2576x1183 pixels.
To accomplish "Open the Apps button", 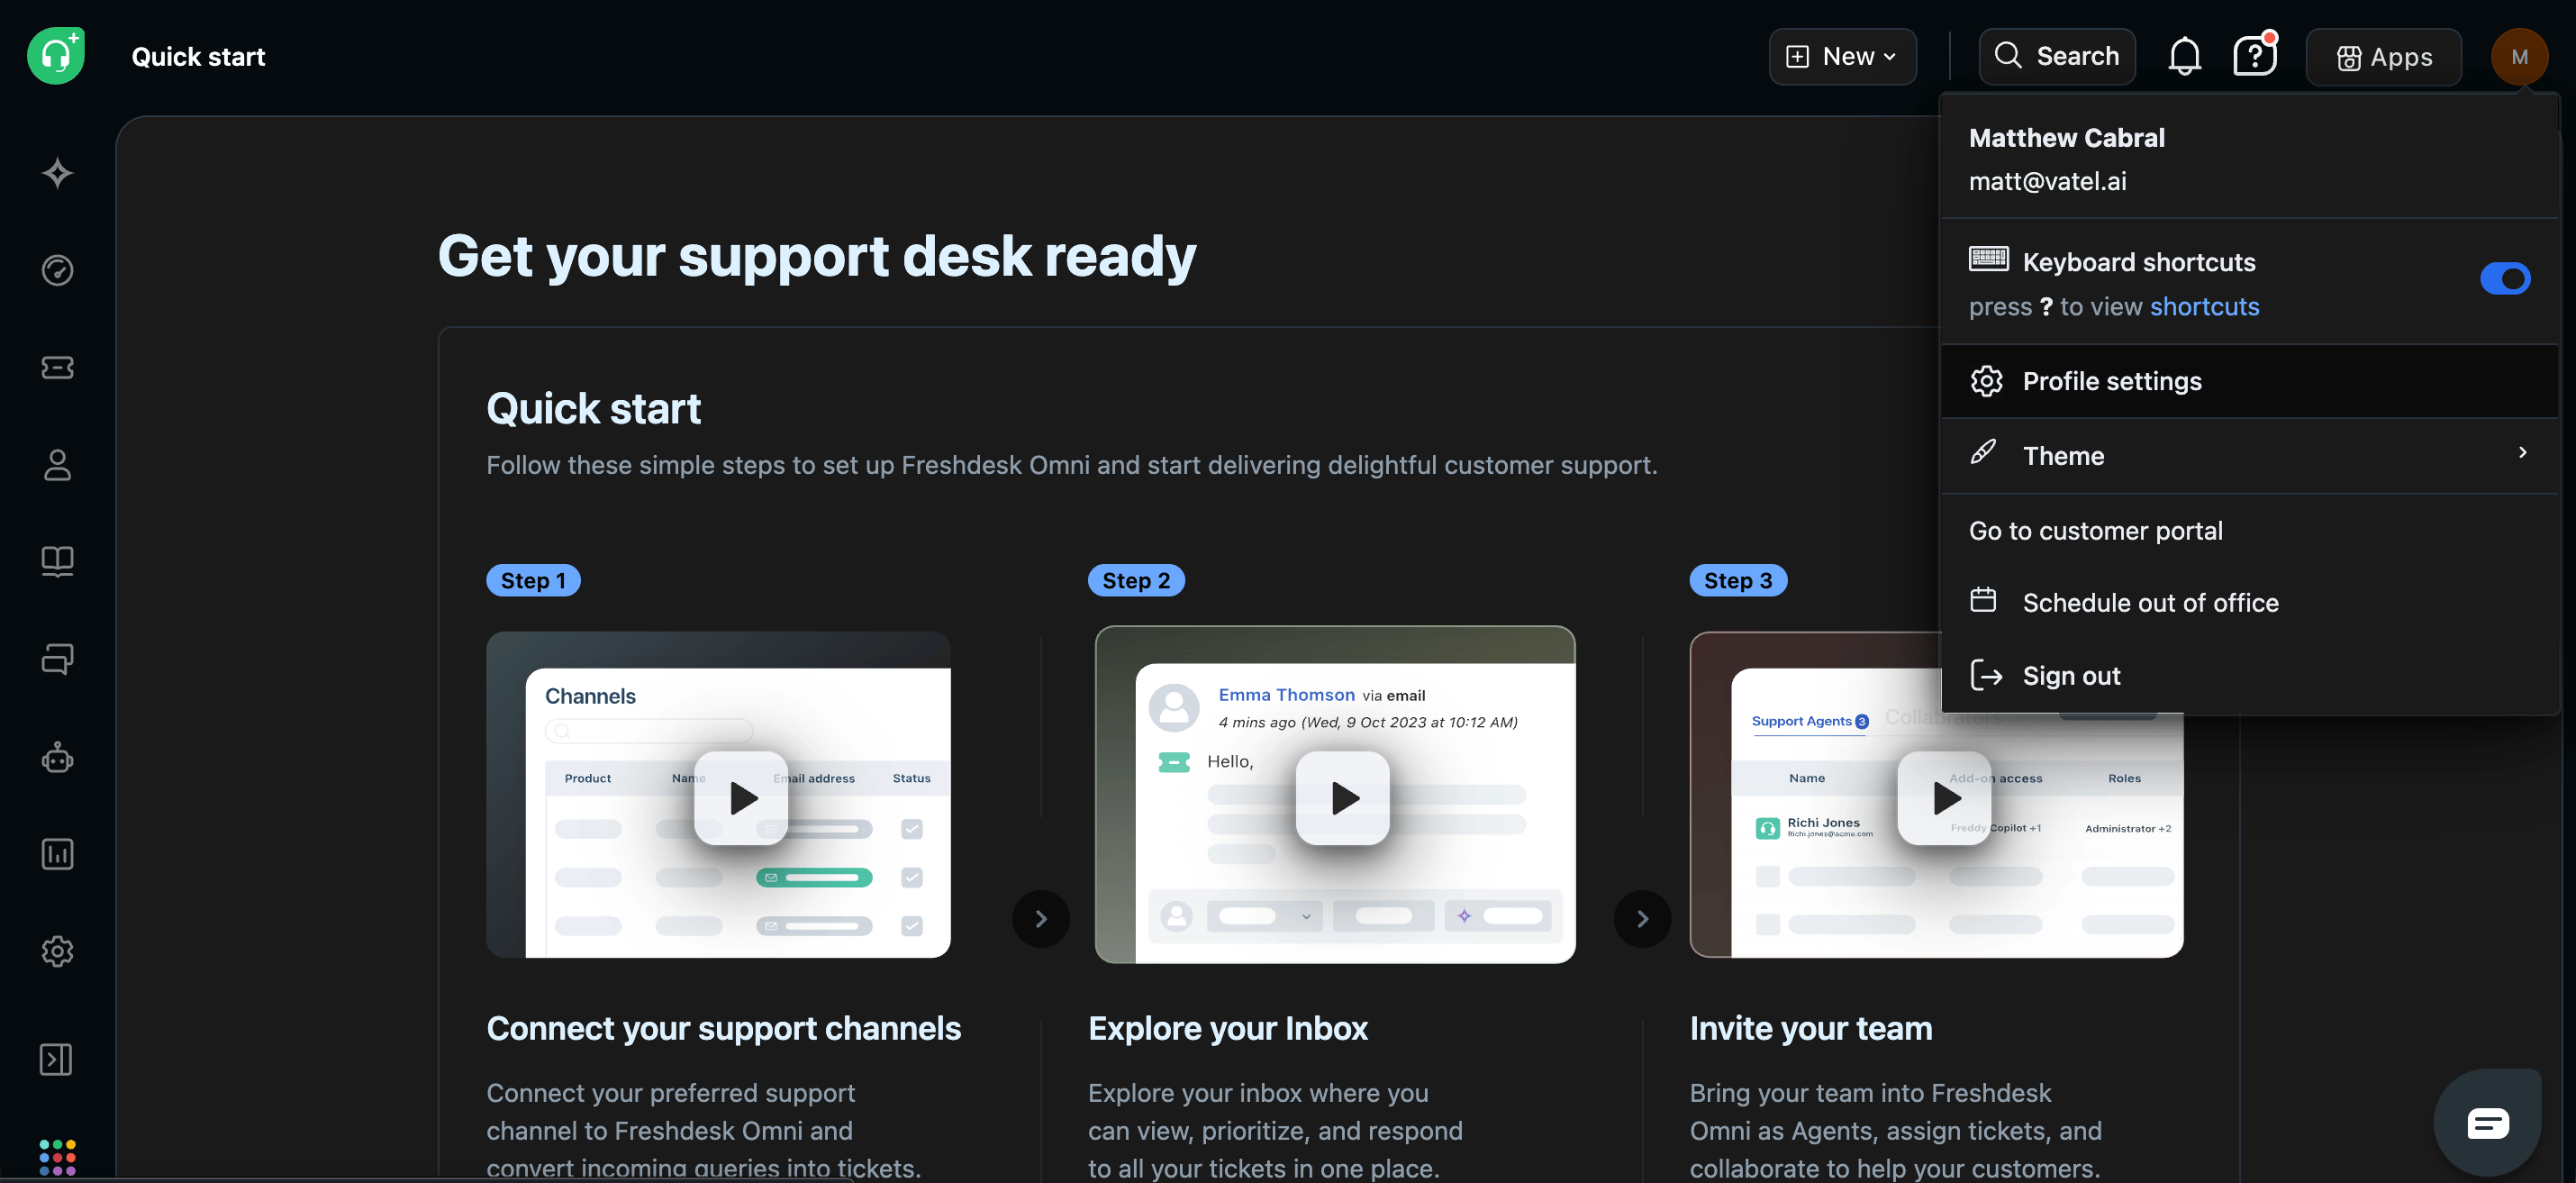I will 2383,57.
